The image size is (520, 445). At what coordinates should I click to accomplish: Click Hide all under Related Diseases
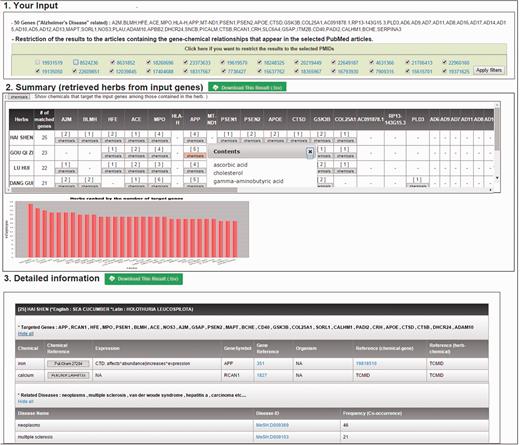tap(26, 402)
